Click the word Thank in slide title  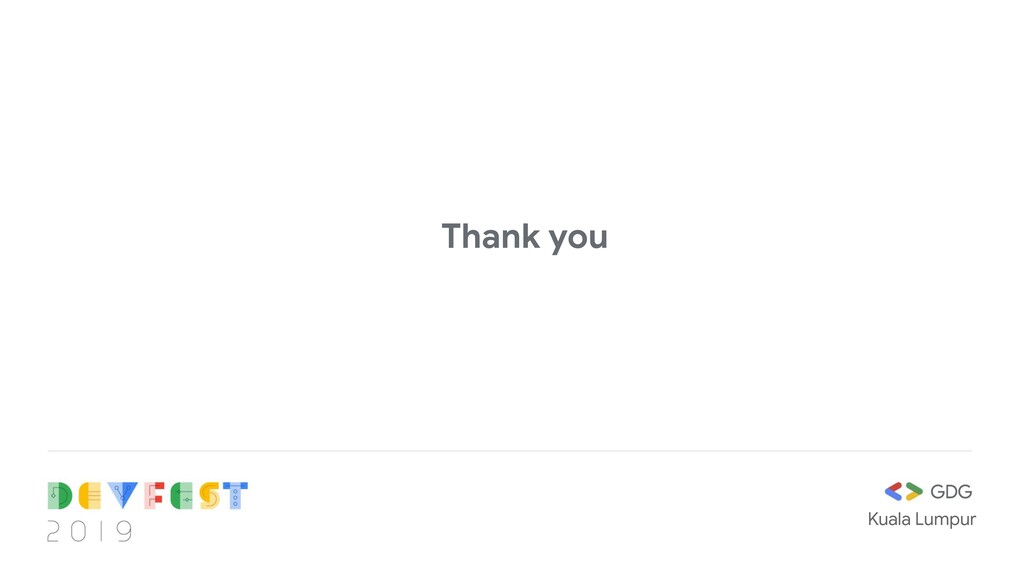(491, 236)
